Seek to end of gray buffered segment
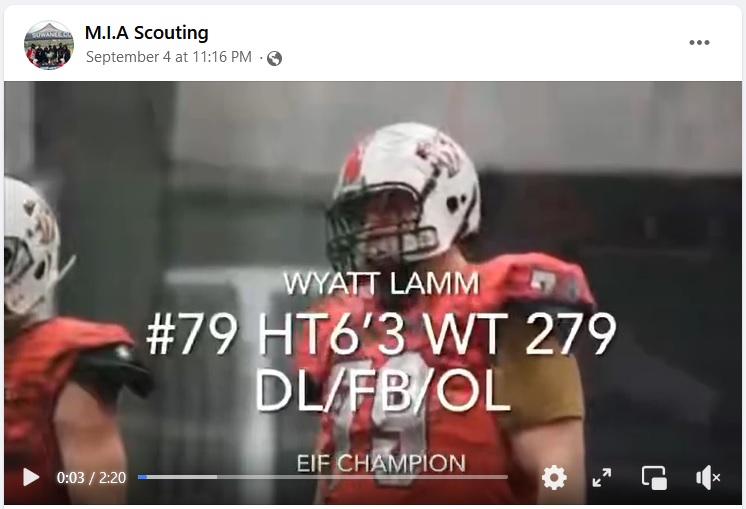746x509 pixels. 216,477
